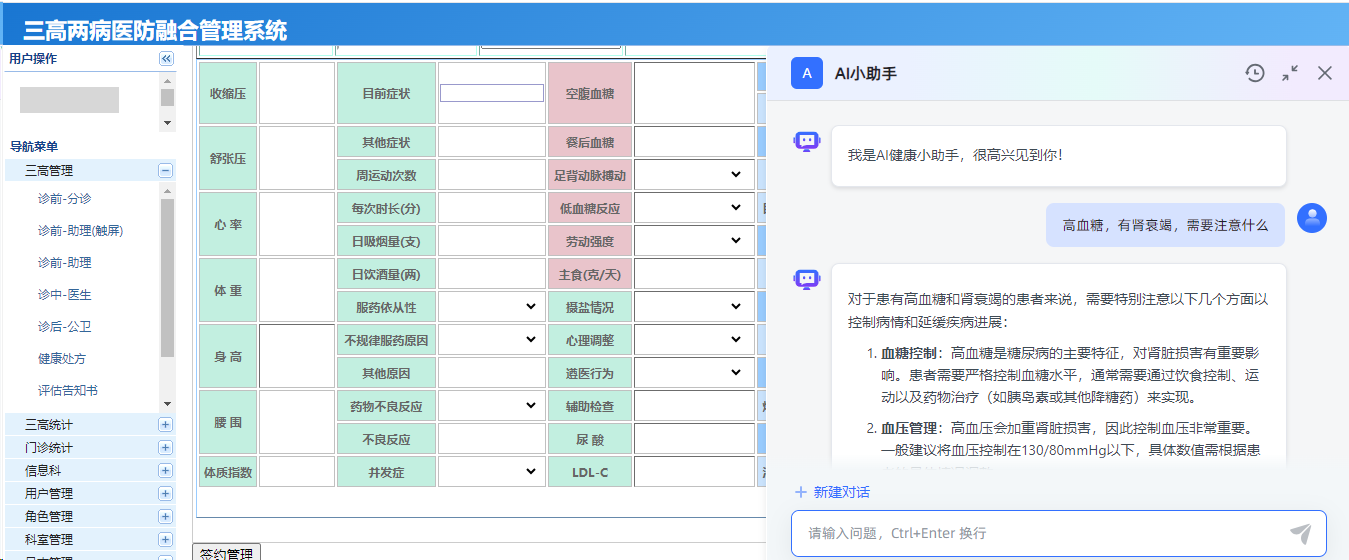
Task: Open 诊后-公卫 menu item
Action: coord(65,327)
